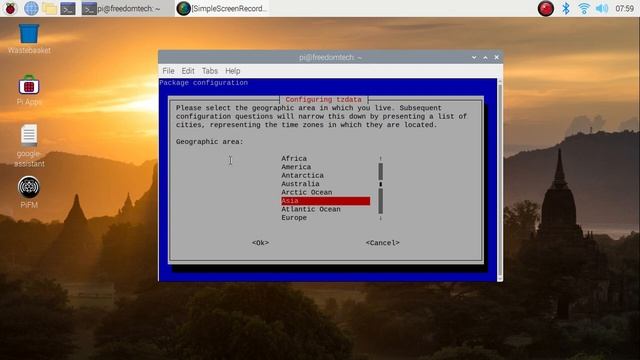640x360 pixels.
Task: Open the volume control icon
Action: [x=602, y=8]
